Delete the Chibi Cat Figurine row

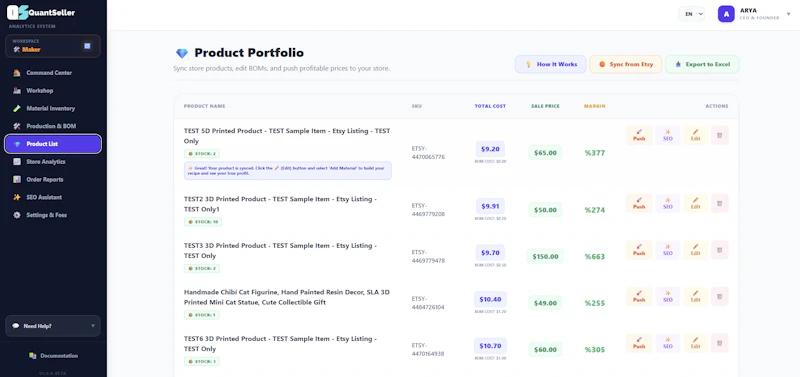coord(719,296)
